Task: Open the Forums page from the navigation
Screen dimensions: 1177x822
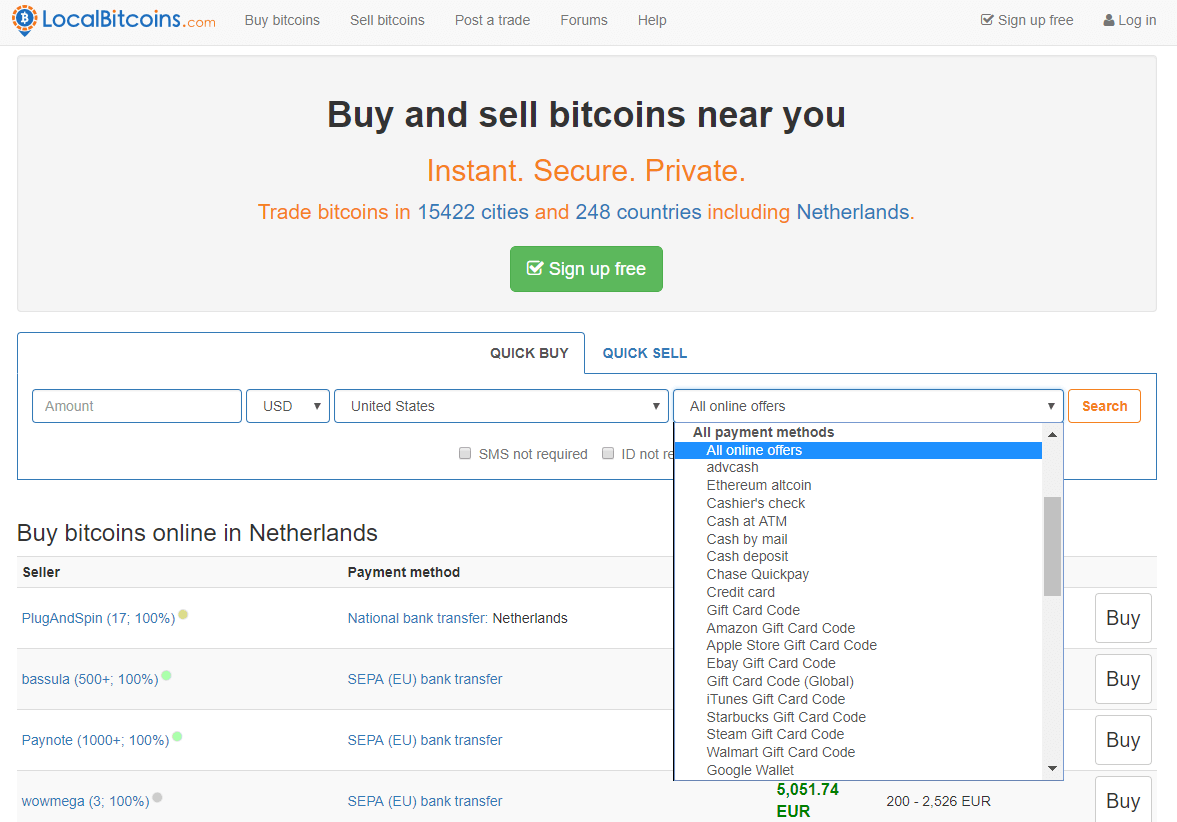Action: pos(584,20)
